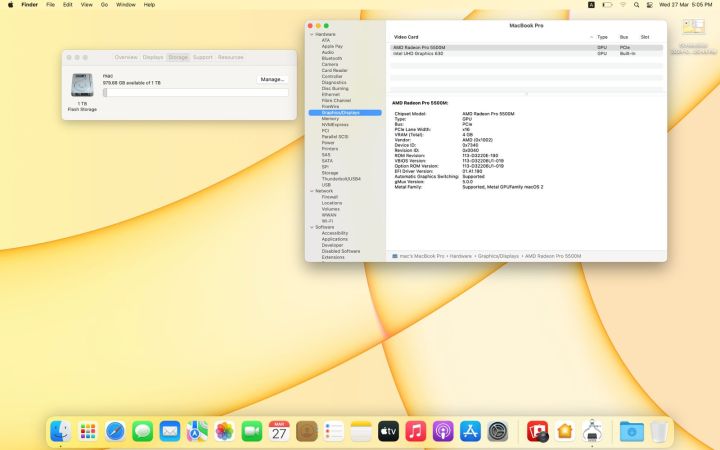Select Firewall in Network sidebar
720x450 pixels.
(x=330, y=197)
